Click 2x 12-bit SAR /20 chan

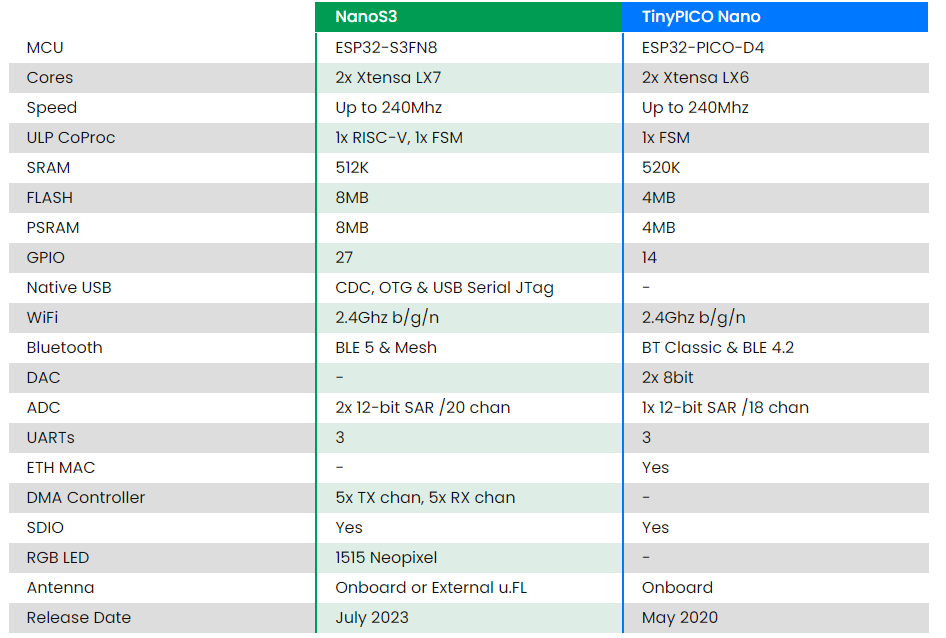(x=422, y=408)
